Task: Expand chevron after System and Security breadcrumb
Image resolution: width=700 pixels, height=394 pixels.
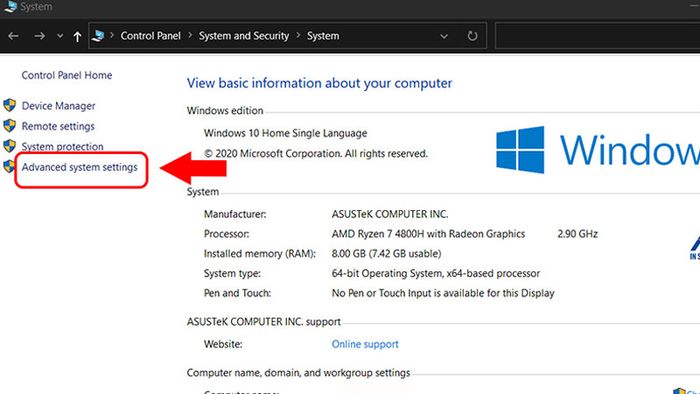Action: pos(298,35)
